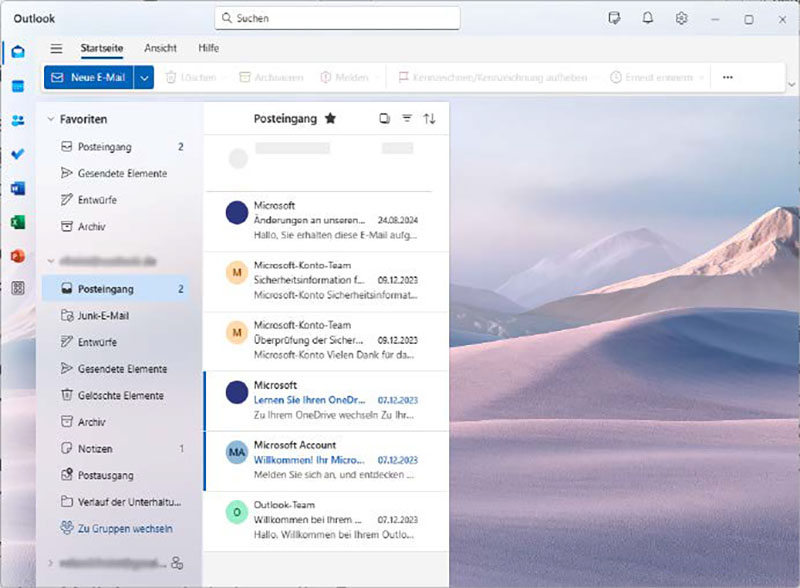Select the account's highlighted Posteingang folder
This screenshot has height=588, width=800.
[x=116, y=289]
